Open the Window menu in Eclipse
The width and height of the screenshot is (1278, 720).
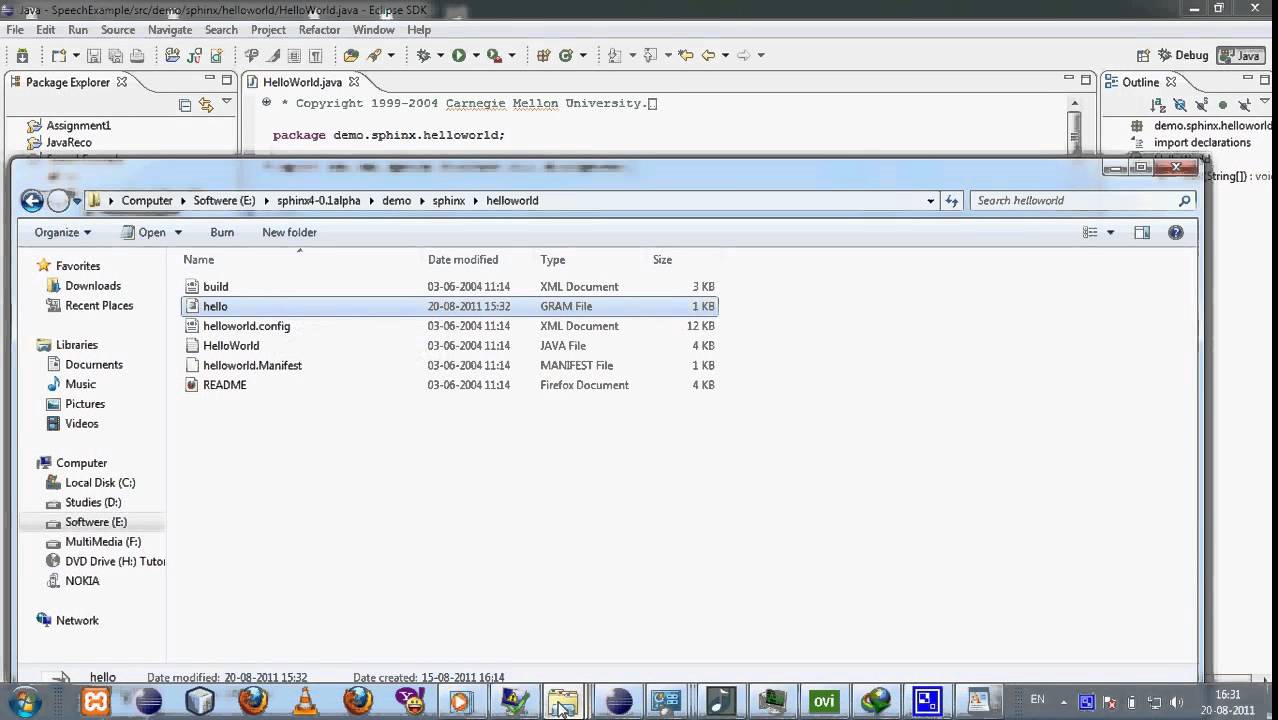pyautogui.click(x=373, y=30)
